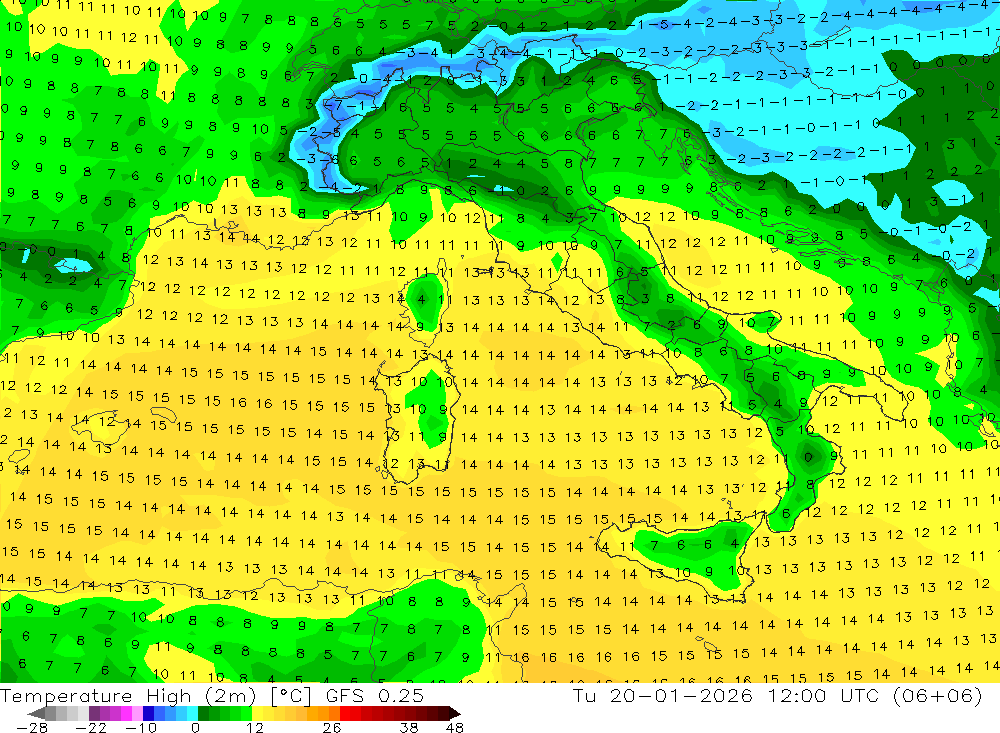
Task: Click the 48 legend value
Action: 454,728
